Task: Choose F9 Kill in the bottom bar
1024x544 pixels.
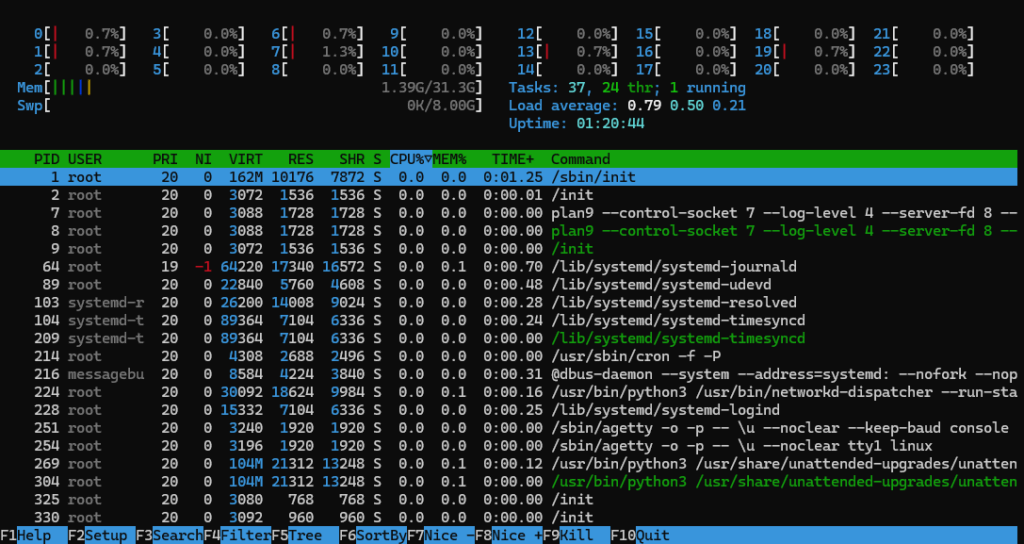Action: [x=576, y=536]
